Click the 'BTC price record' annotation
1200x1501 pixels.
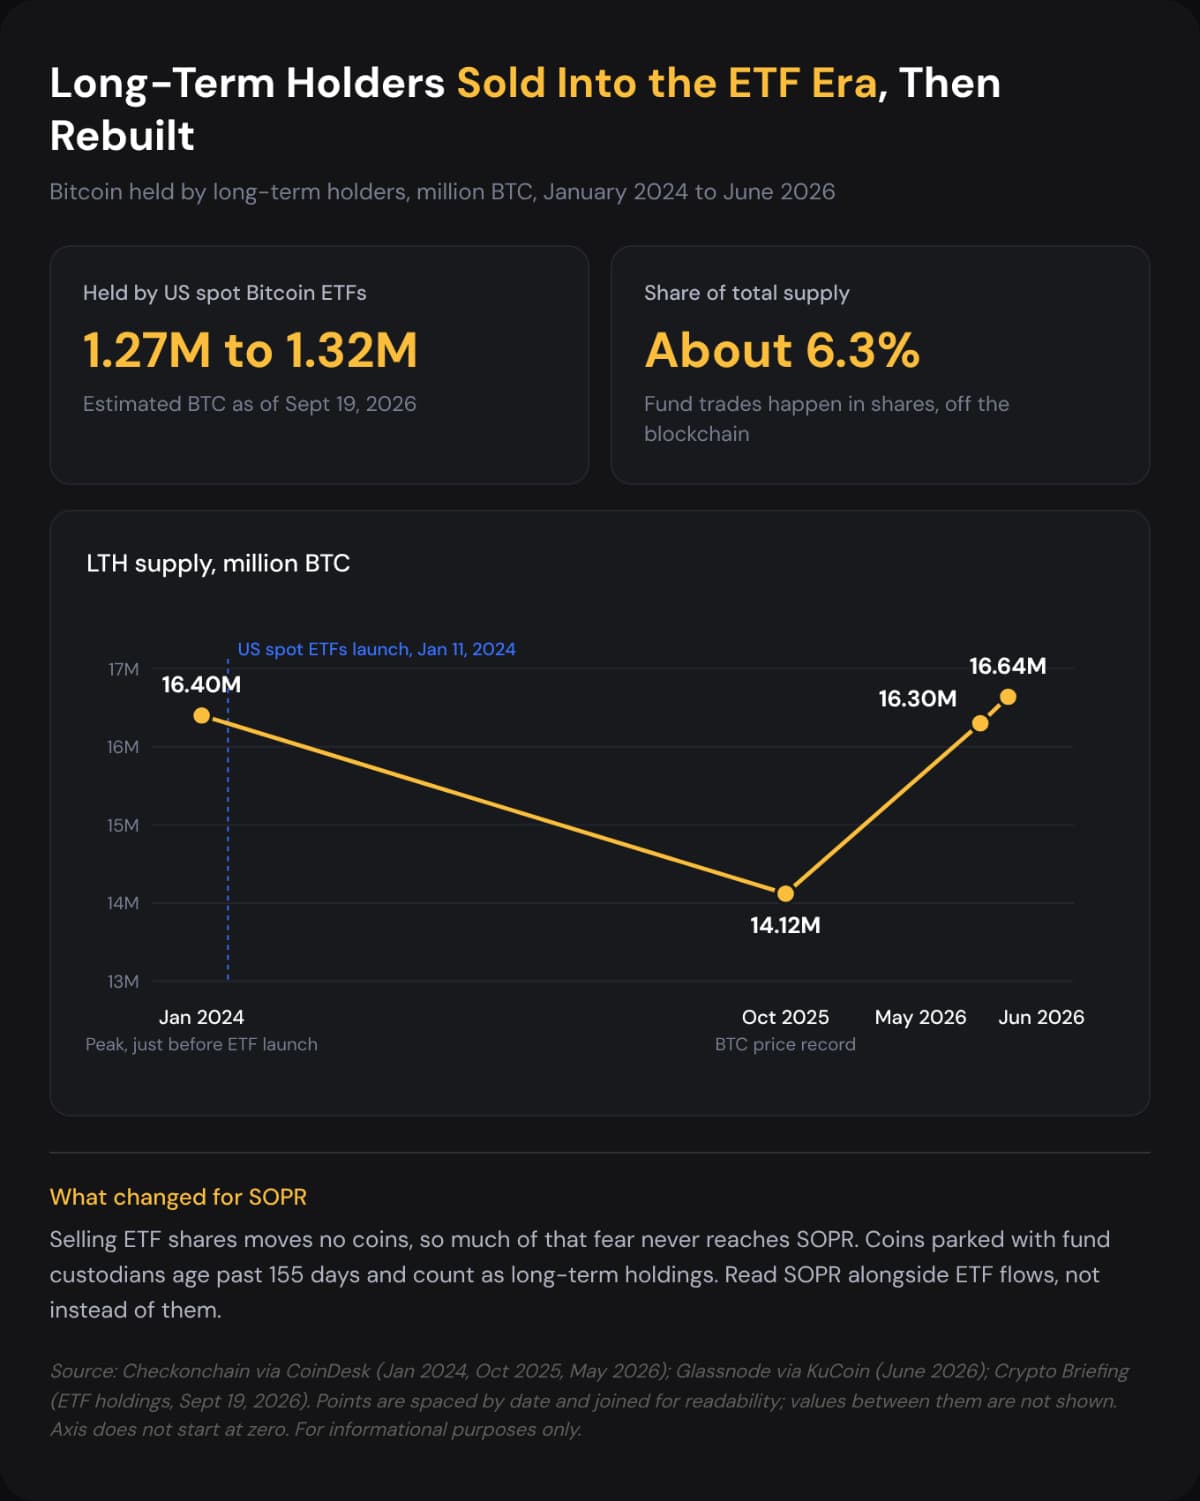[786, 1044]
